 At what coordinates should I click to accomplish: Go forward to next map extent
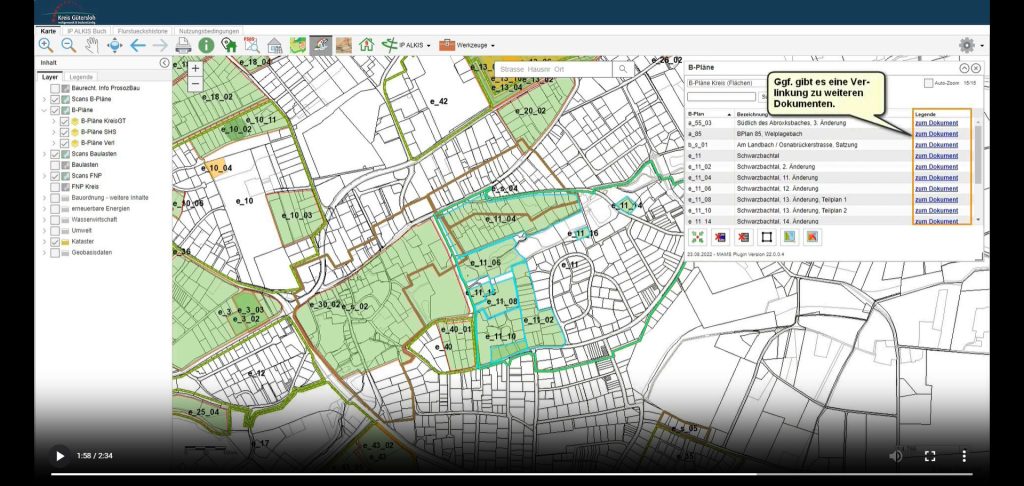pyautogui.click(x=160, y=45)
